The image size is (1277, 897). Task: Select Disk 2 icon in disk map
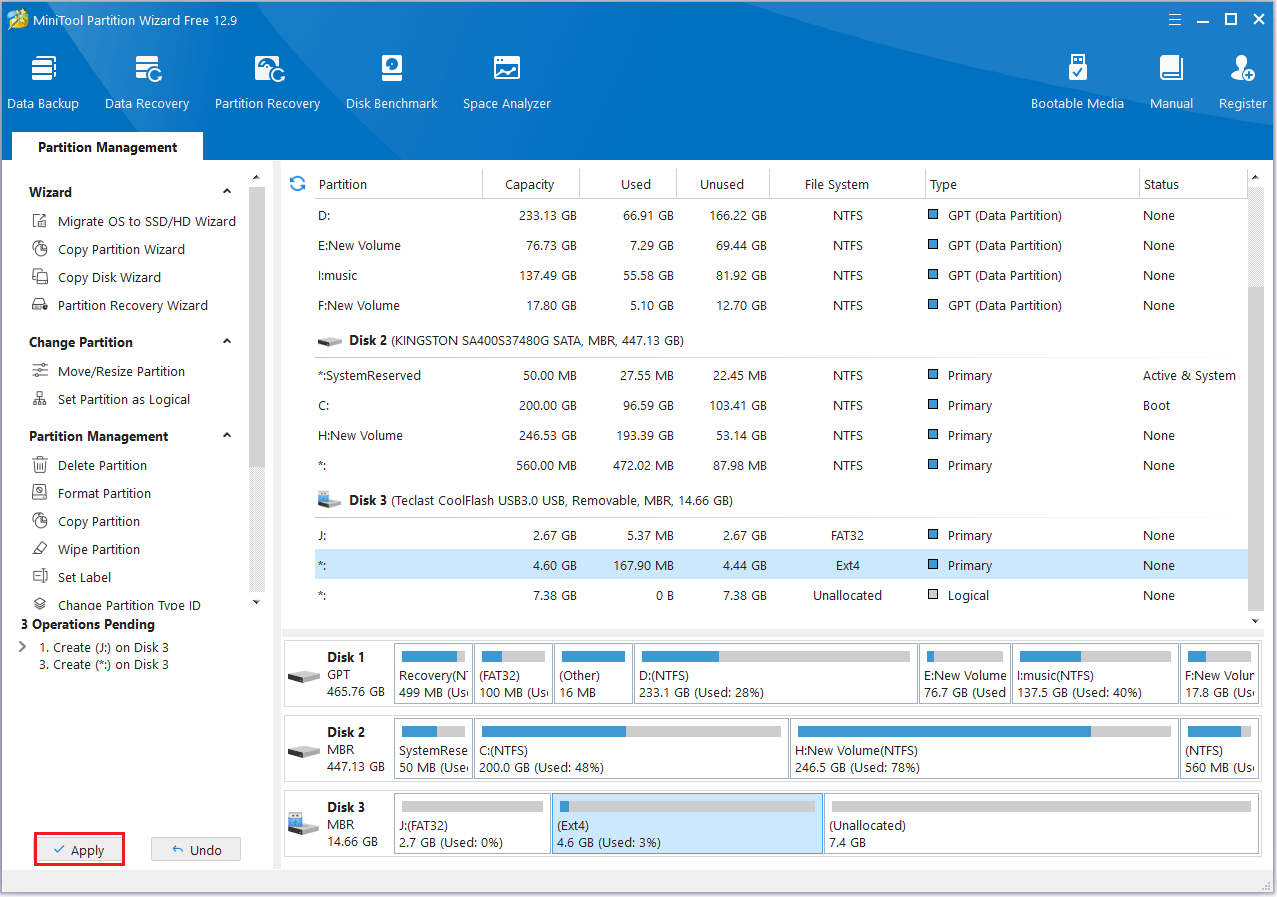pos(304,750)
